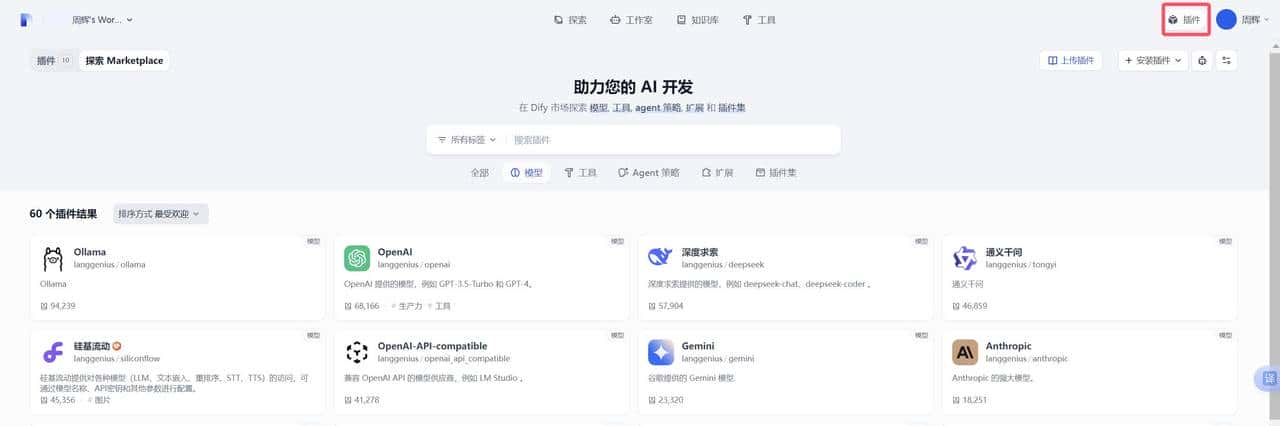The width and height of the screenshot is (1280, 426).
Task: Select the 模型 category filter
Action: click(527, 173)
